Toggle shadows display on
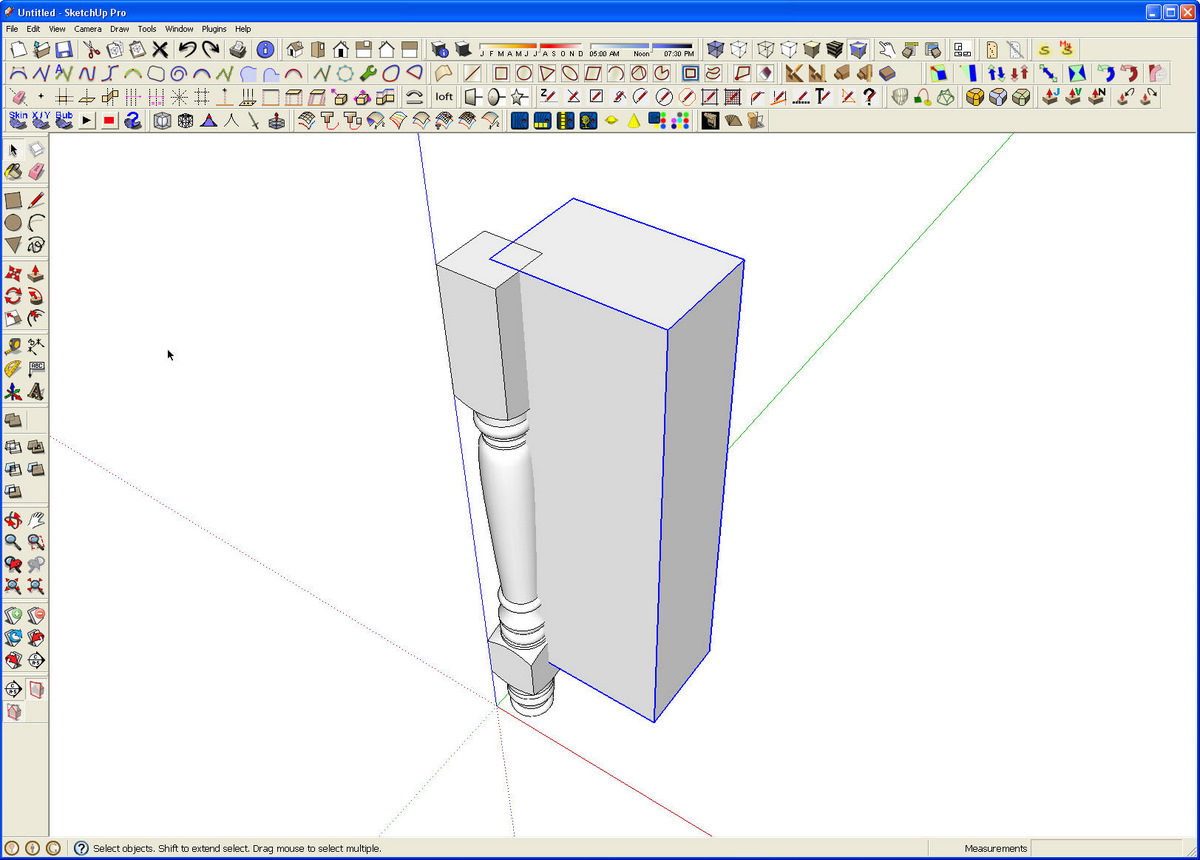The image size is (1200, 860). click(x=464, y=48)
